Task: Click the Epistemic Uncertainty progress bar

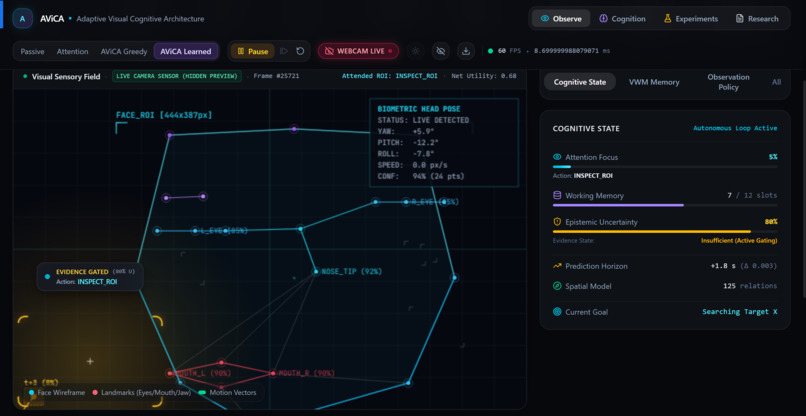Action: click(665, 232)
